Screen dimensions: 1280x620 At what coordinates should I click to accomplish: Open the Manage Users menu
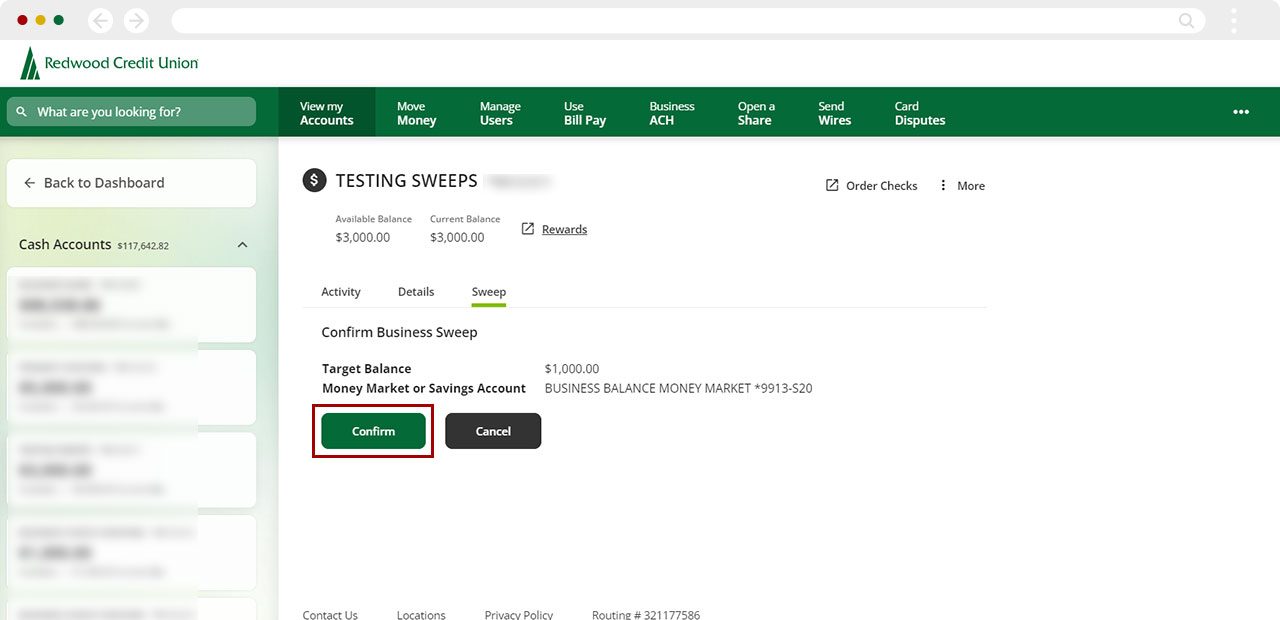click(499, 112)
